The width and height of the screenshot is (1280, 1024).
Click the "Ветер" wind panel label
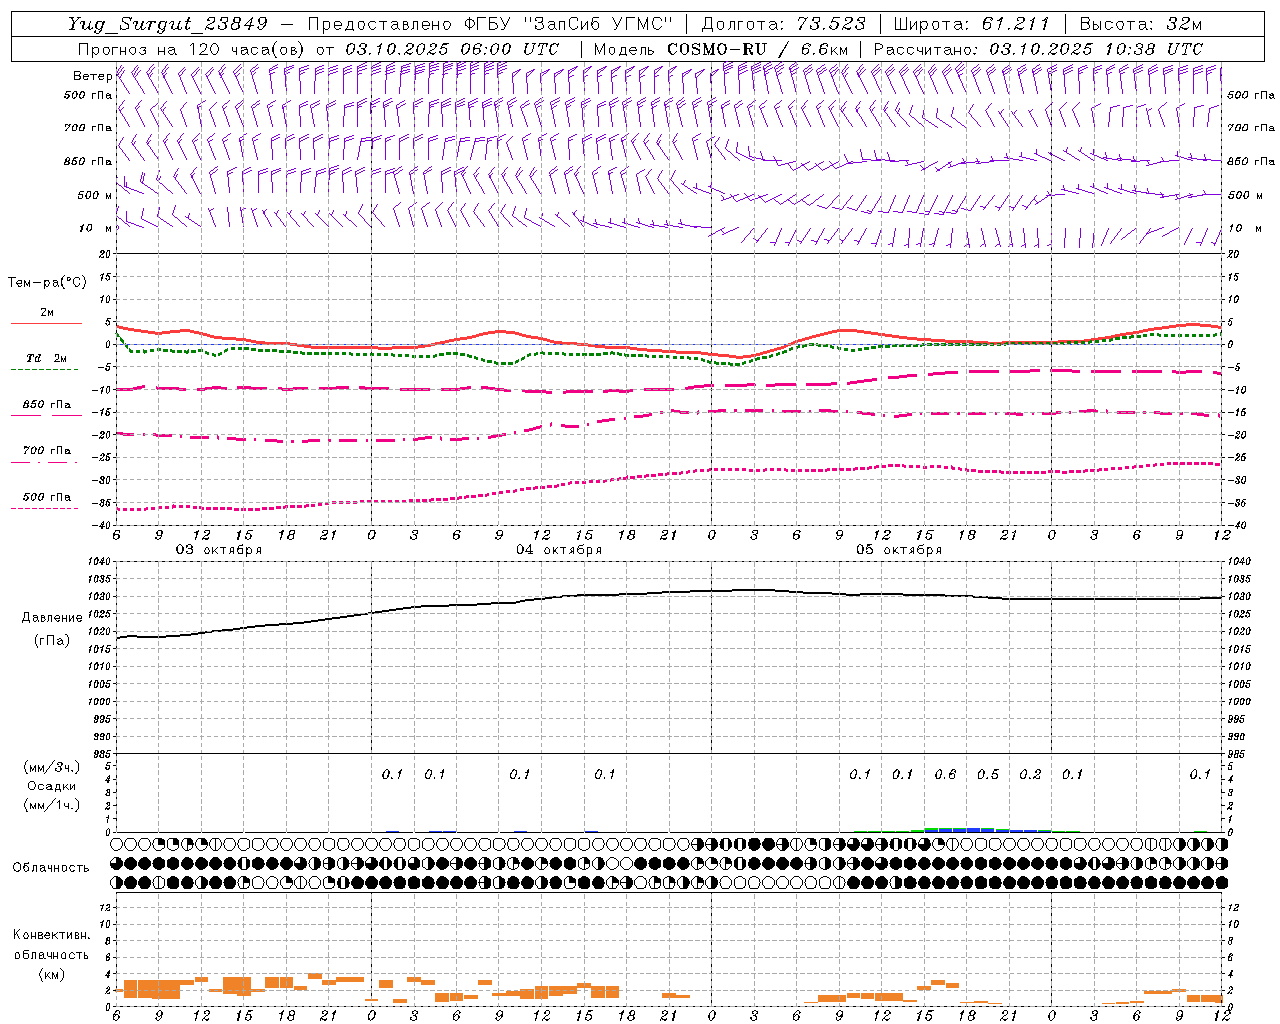93,76
